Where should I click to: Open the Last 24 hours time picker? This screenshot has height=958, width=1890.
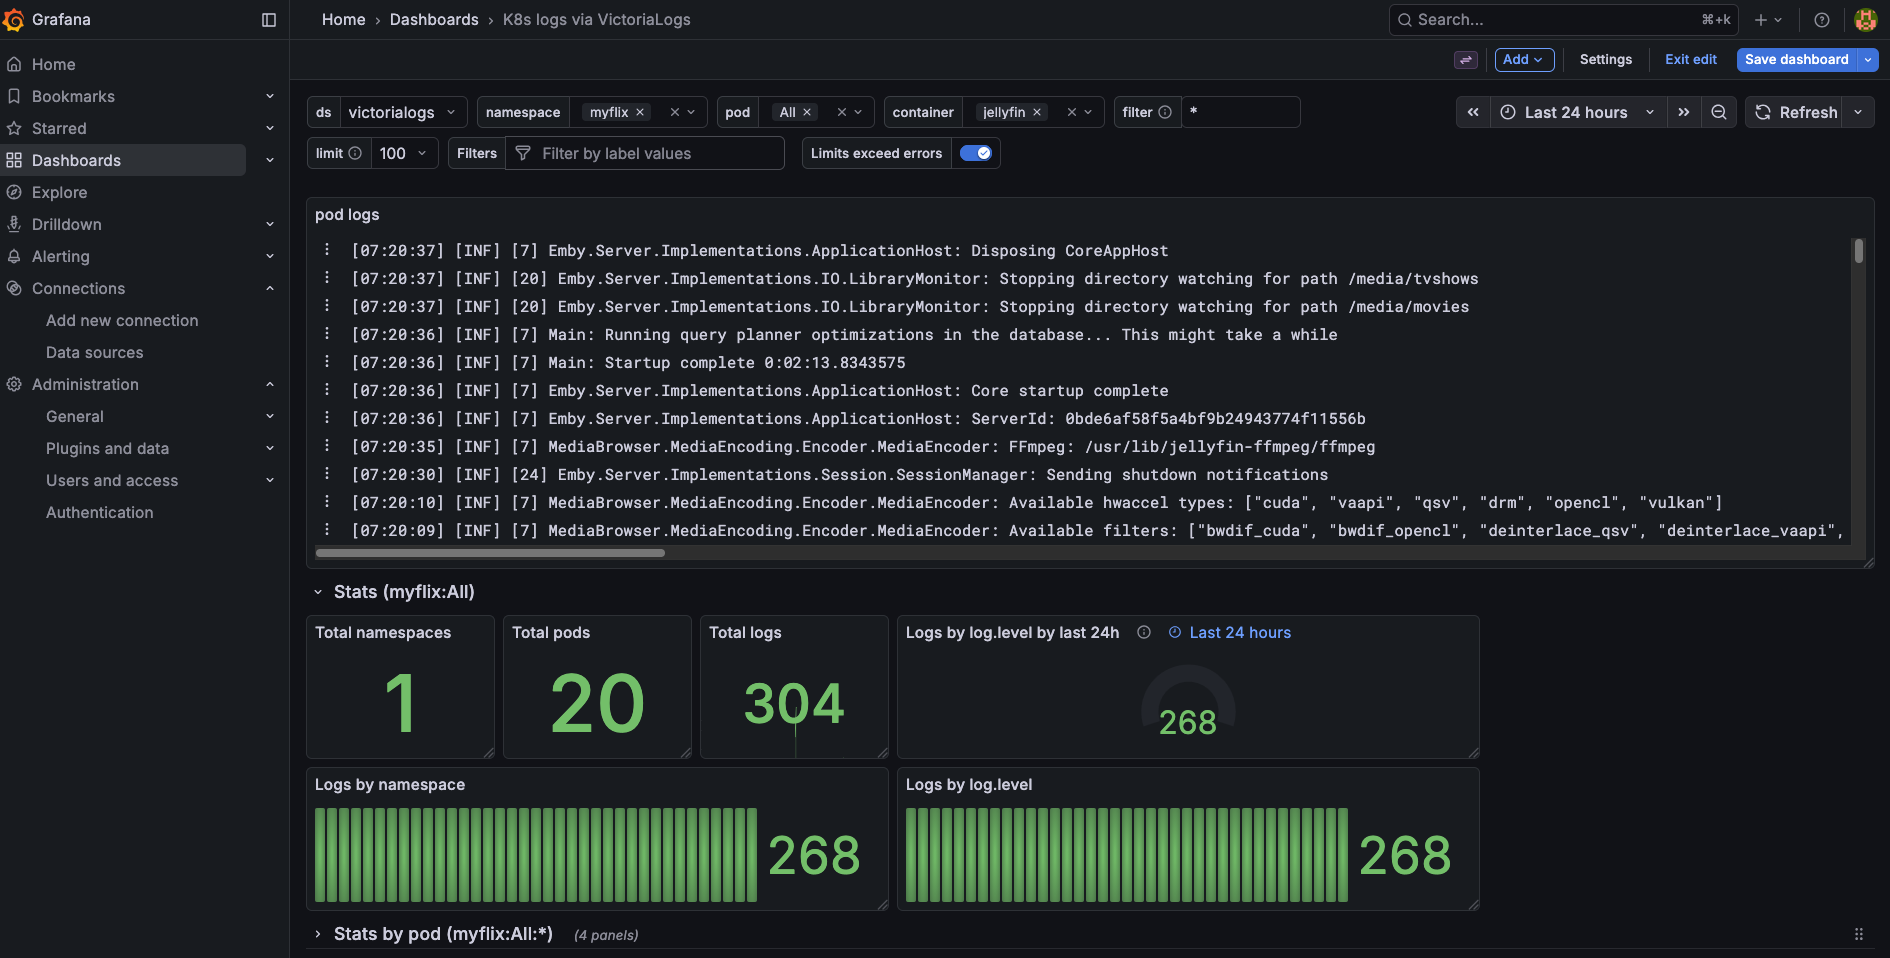[1575, 112]
